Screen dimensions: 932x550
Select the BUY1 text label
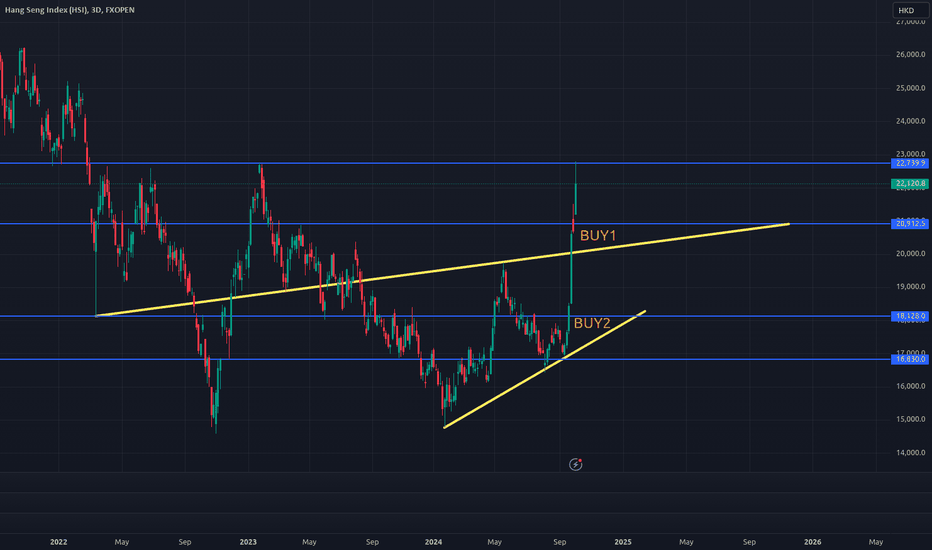(x=598, y=235)
